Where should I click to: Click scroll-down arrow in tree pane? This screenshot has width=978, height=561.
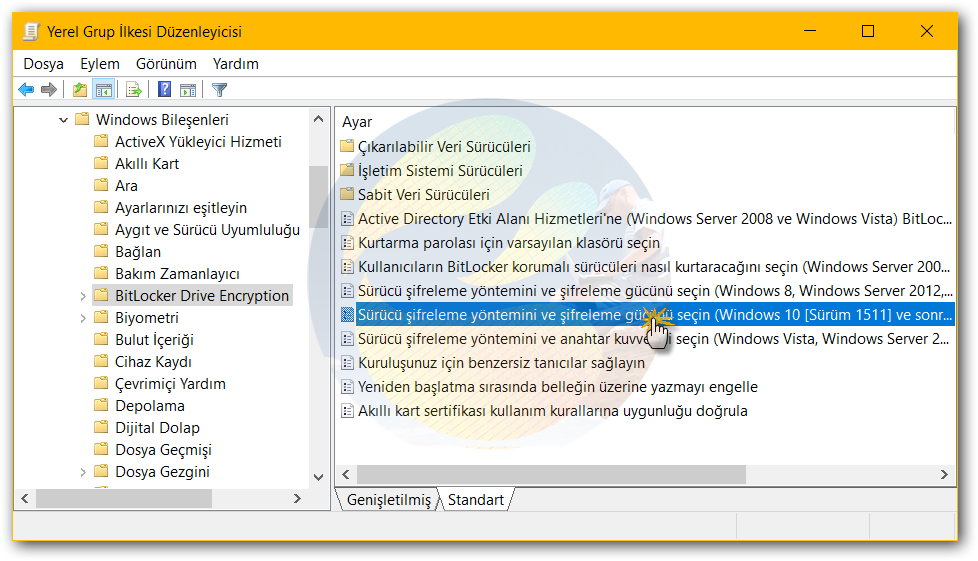pyautogui.click(x=318, y=477)
